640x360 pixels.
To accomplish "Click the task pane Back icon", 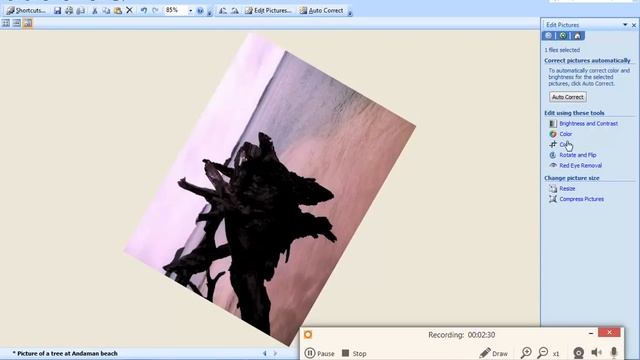I will [549, 36].
